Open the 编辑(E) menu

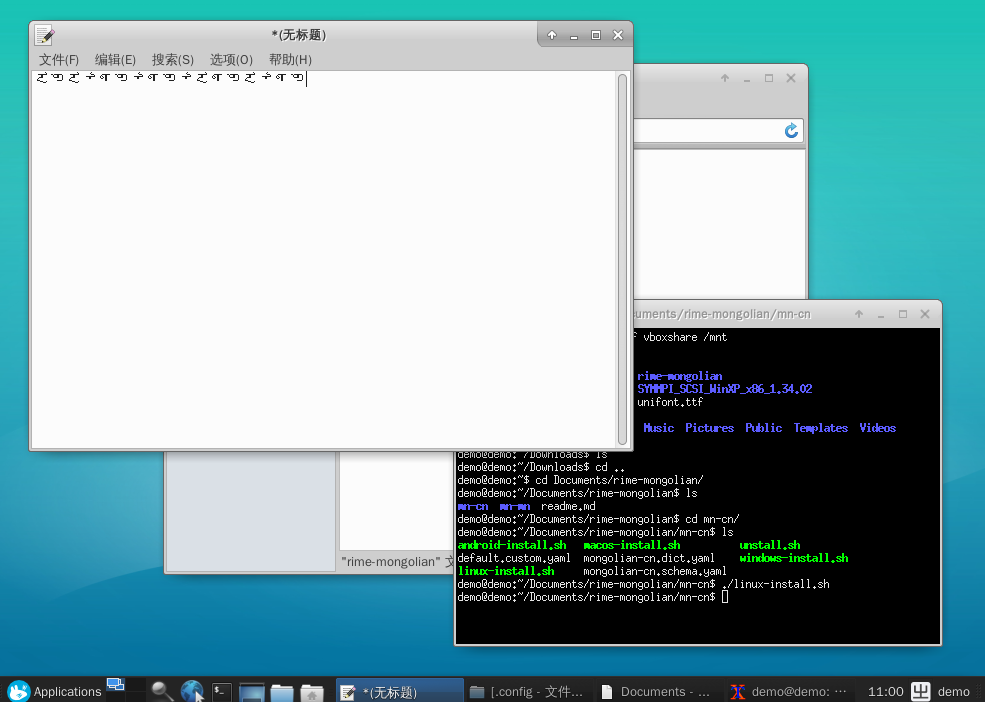[115, 60]
